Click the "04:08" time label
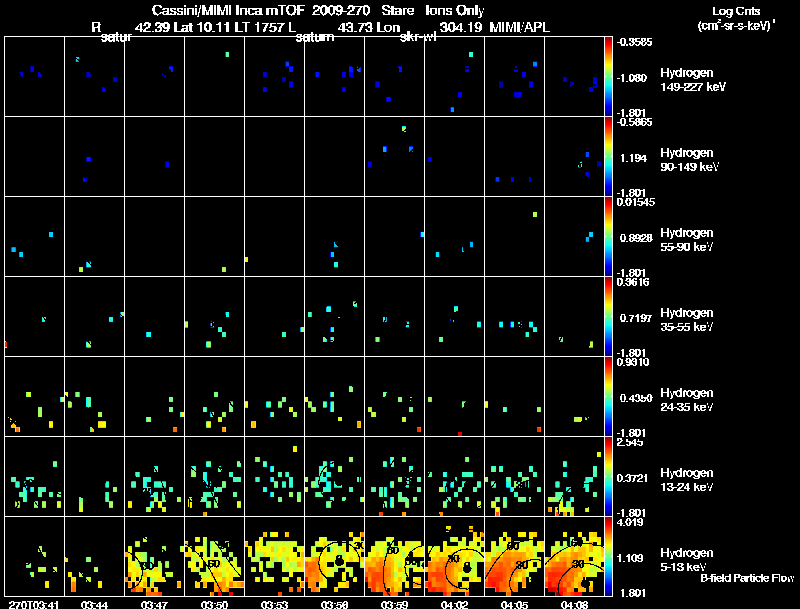 pos(574,604)
